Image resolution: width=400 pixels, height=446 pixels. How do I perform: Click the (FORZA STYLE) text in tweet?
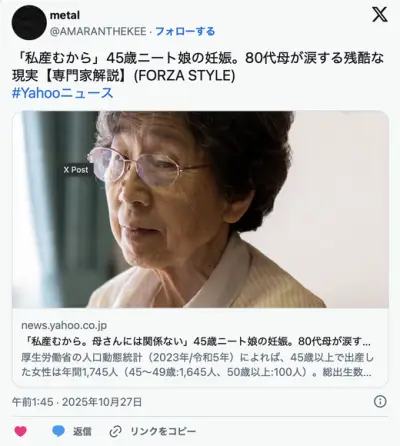(184, 76)
